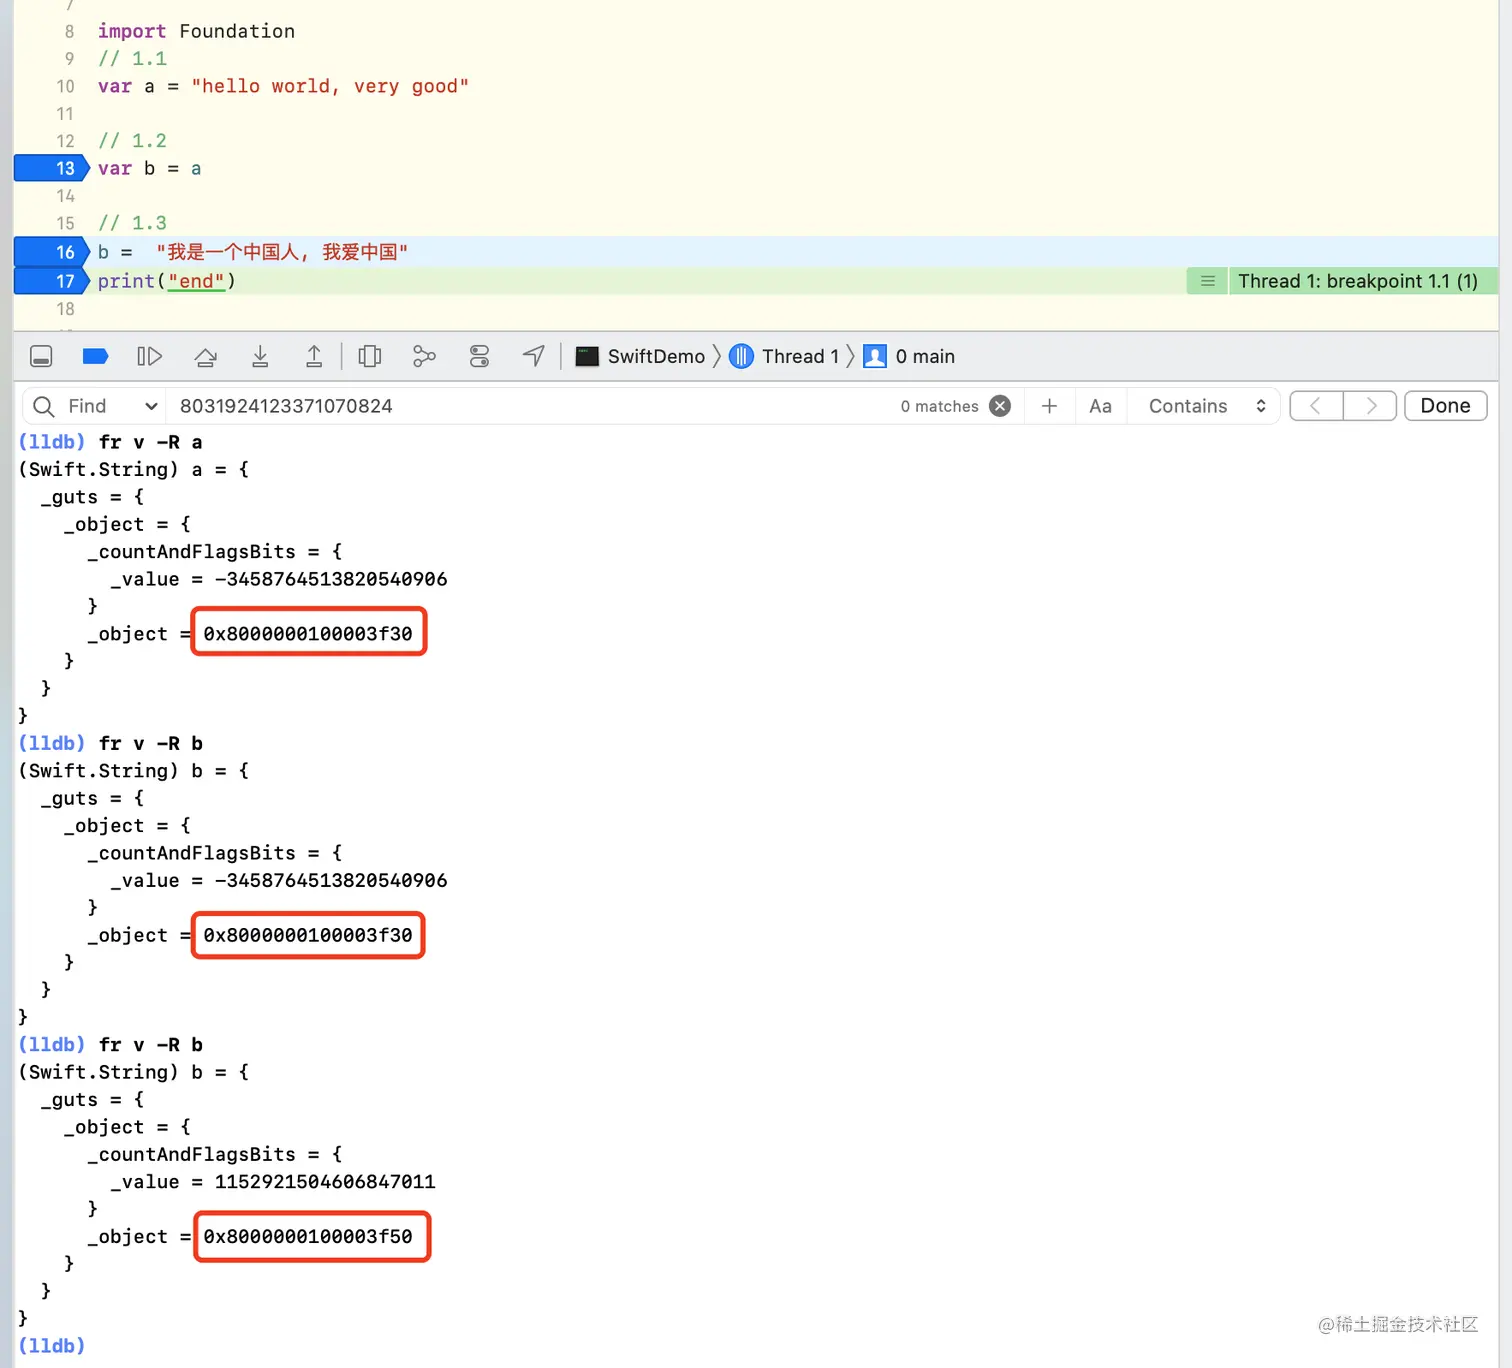Open the debug view hierarchy
Viewport: 1512px width, 1368px height.
(370, 356)
